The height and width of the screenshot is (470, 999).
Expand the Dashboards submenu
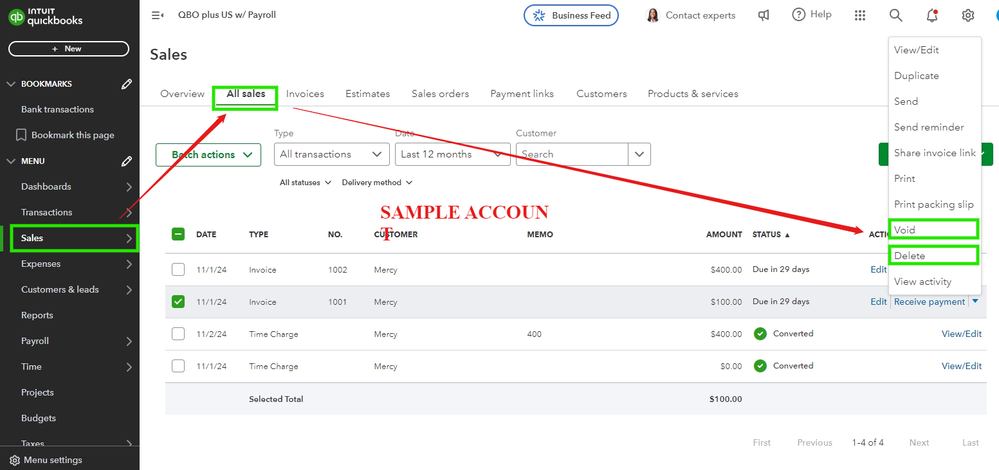129,187
